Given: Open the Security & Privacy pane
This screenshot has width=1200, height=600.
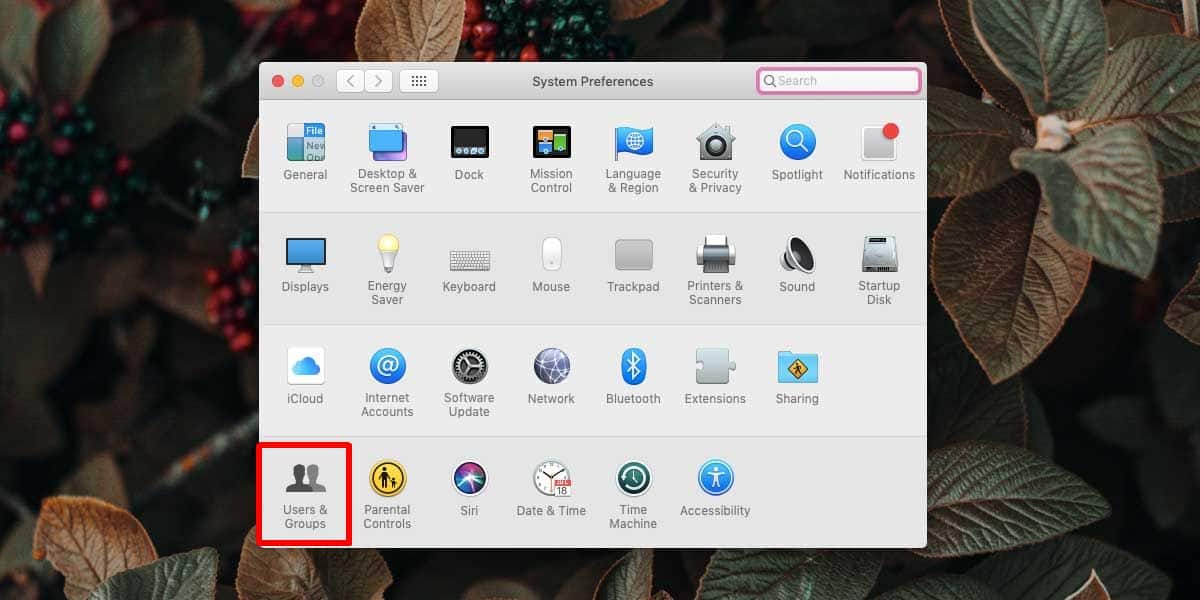Looking at the screenshot, I should click(715, 143).
